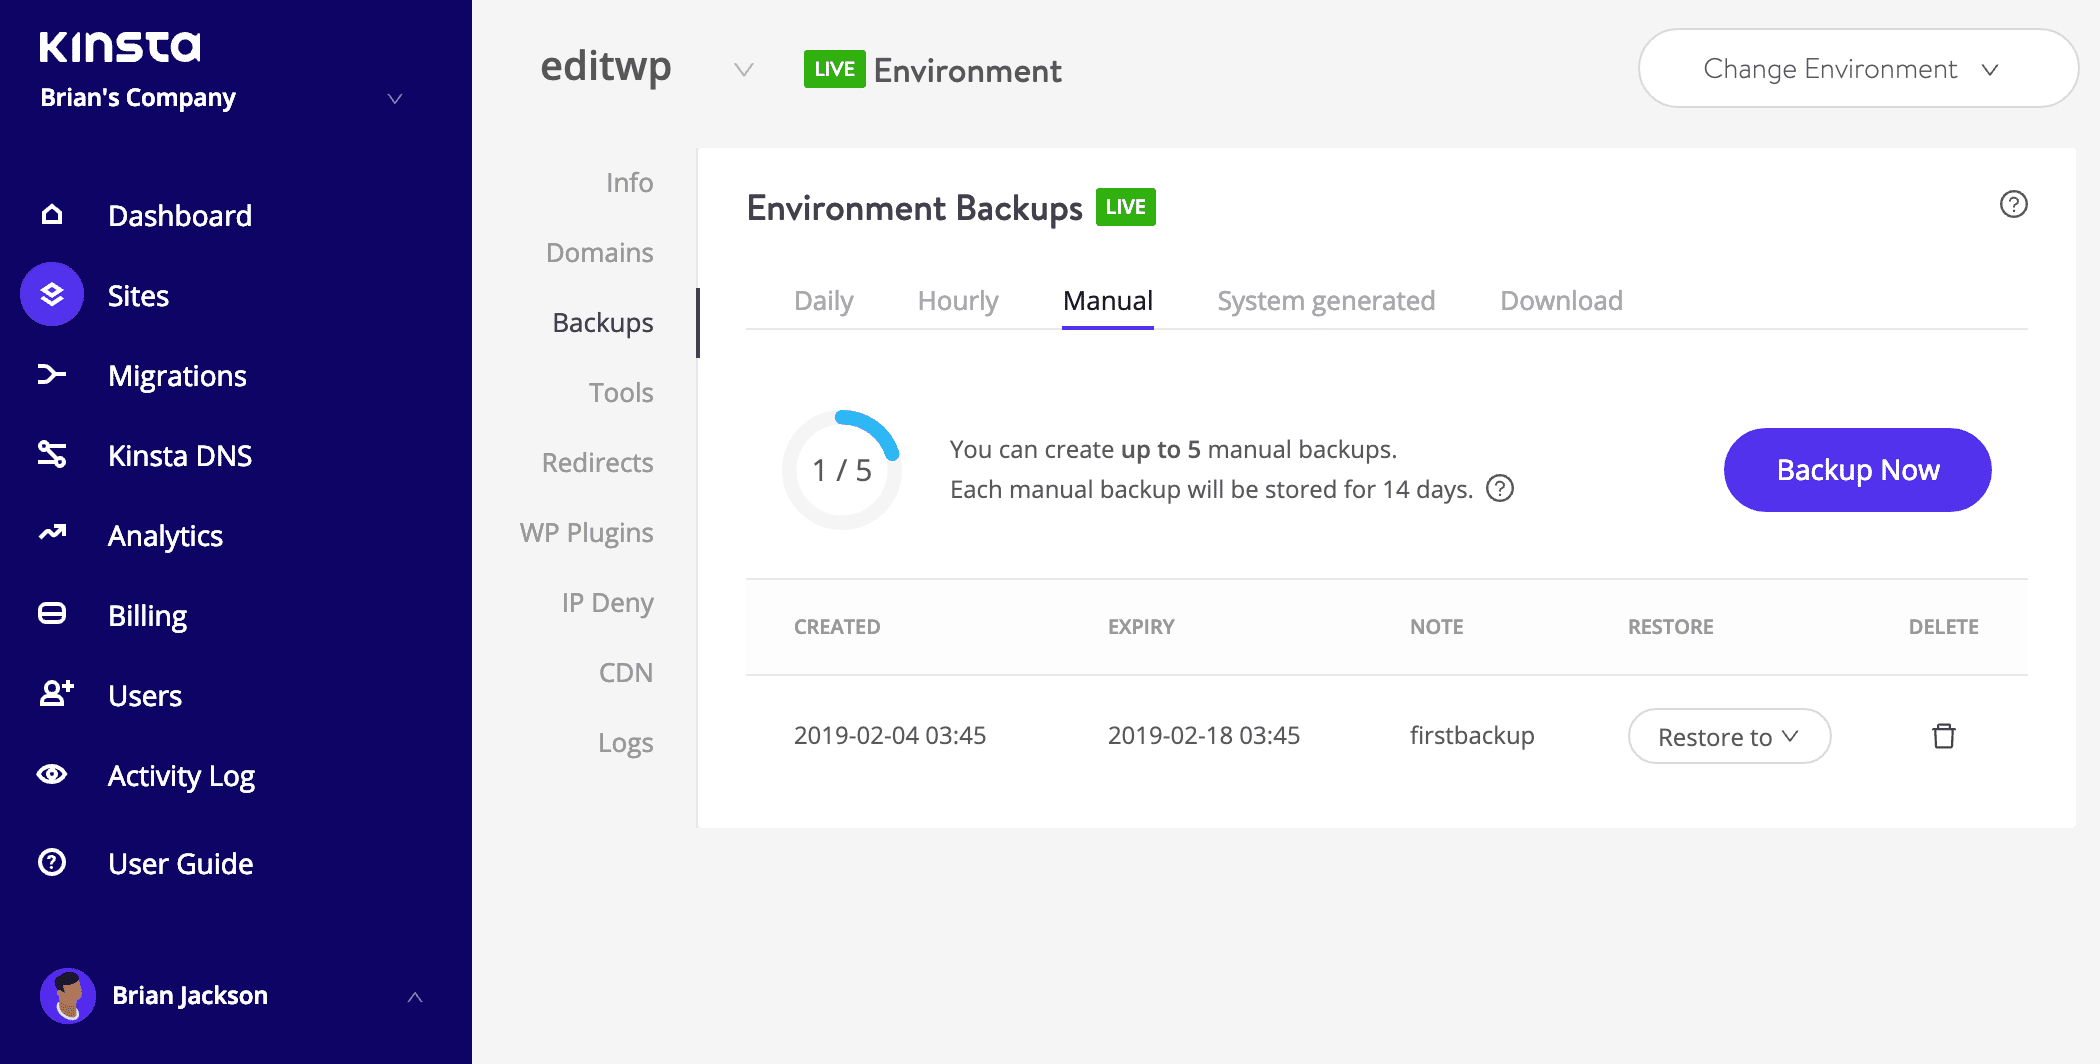Go to Users in the sidebar
Image resolution: width=2100 pixels, height=1064 pixels.
pos(145,695)
